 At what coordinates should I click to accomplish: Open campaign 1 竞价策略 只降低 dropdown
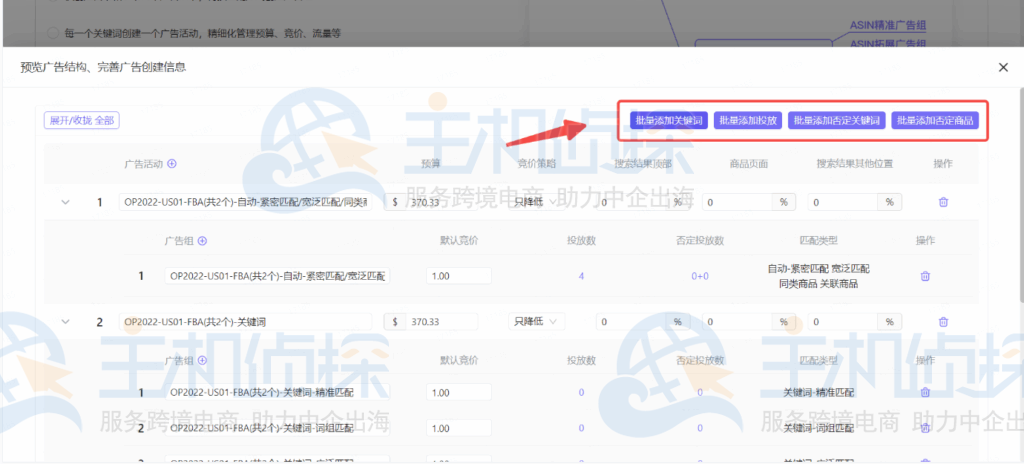coord(536,203)
